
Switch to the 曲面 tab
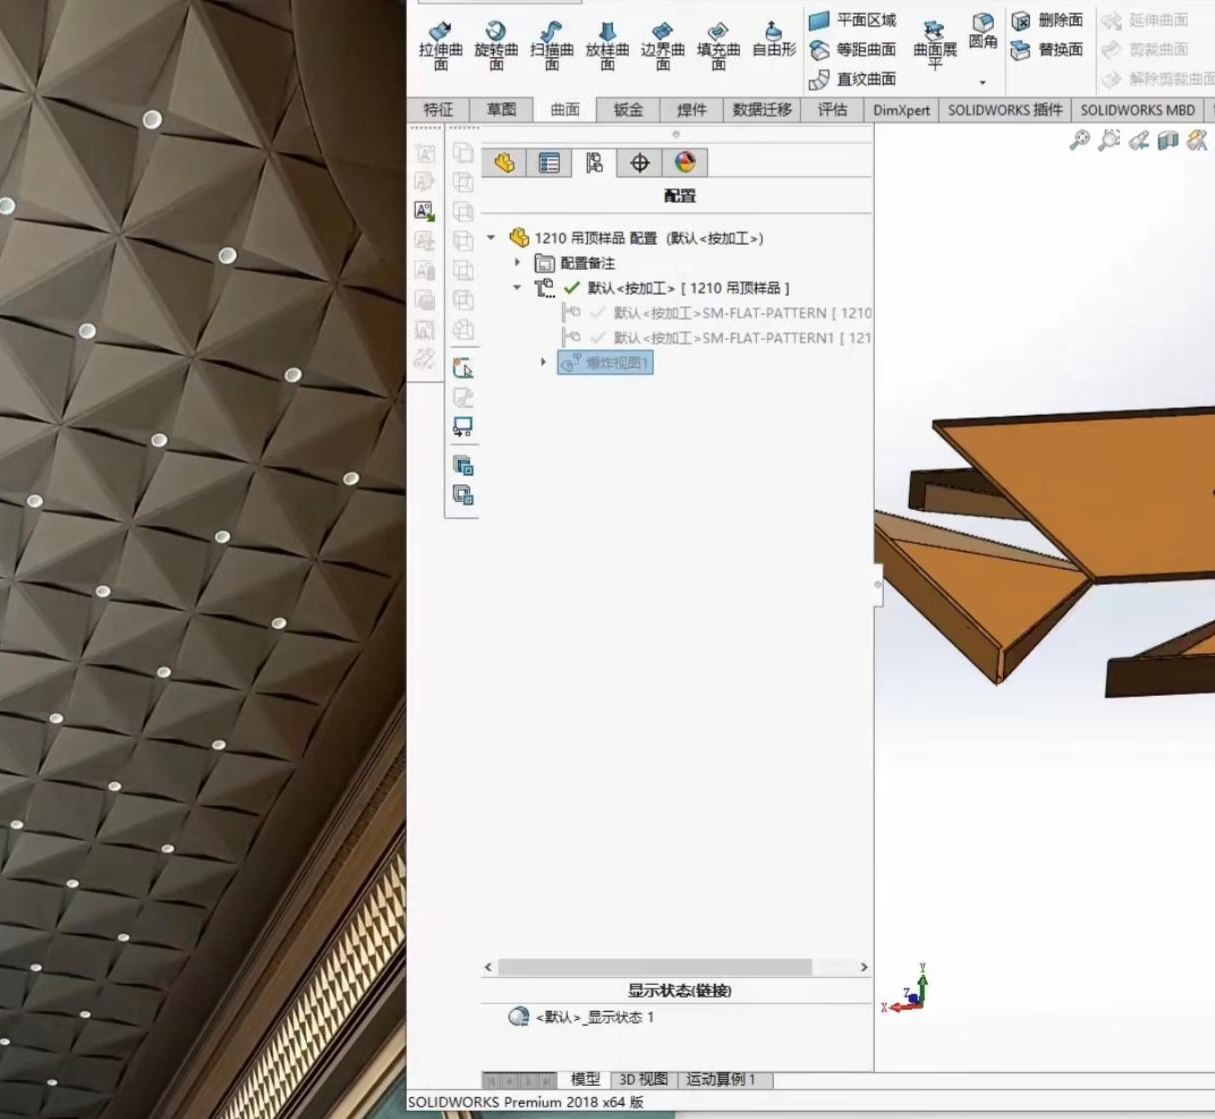565,110
